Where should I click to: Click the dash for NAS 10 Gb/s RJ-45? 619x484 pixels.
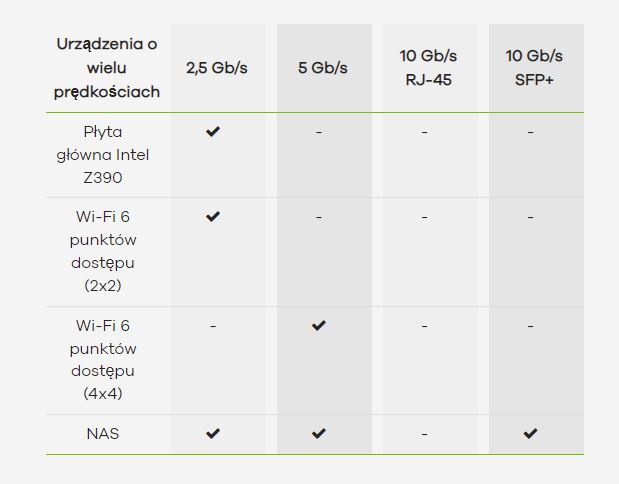[424, 434]
